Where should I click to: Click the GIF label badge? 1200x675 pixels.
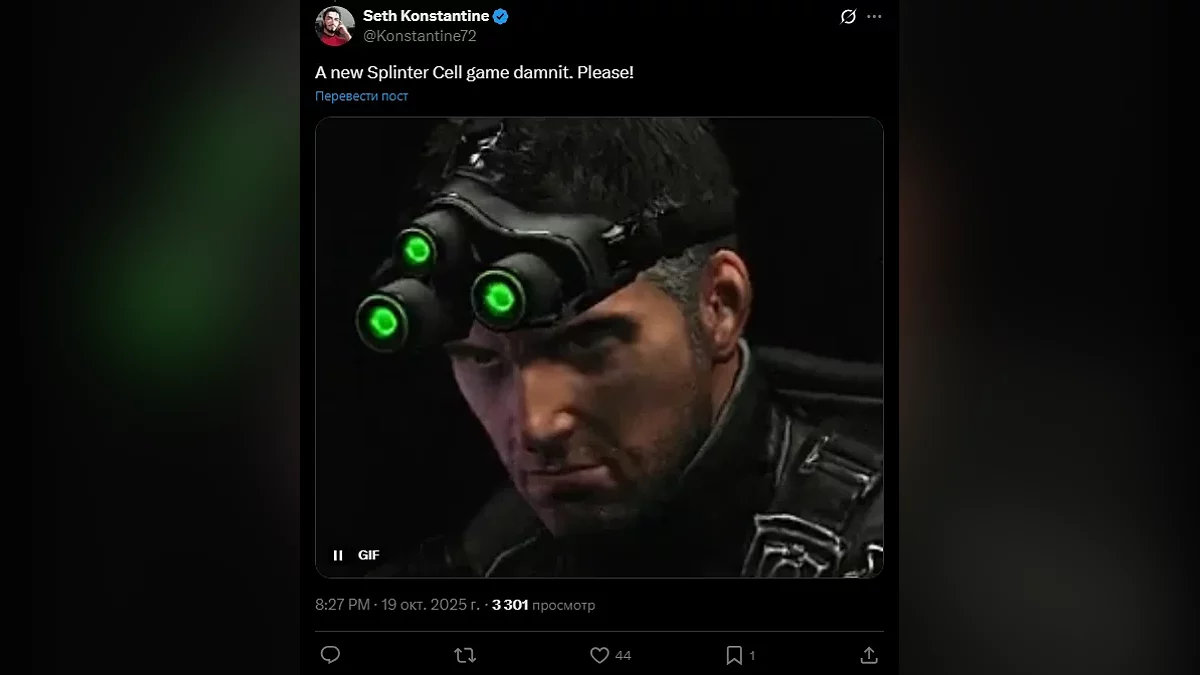pos(369,555)
